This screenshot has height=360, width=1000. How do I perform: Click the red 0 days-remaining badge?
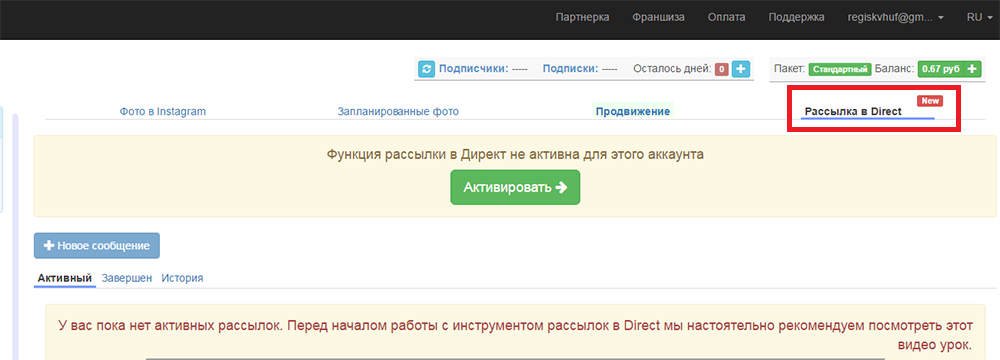(x=722, y=69)
